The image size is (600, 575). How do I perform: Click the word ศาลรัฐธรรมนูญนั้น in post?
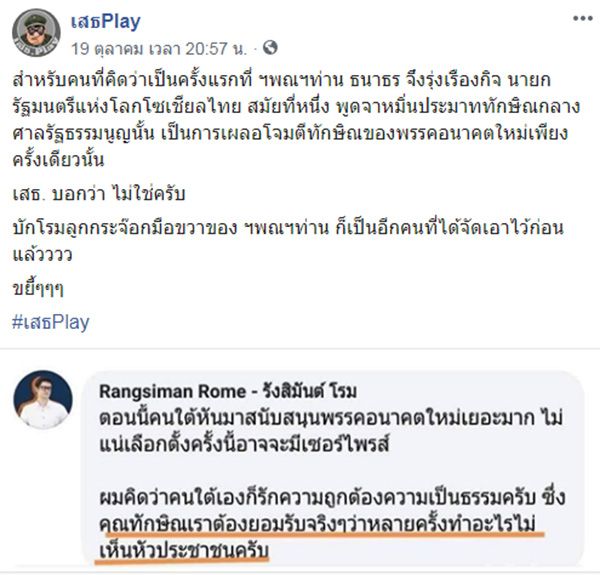pyautogui.click(x=83, y=133)
